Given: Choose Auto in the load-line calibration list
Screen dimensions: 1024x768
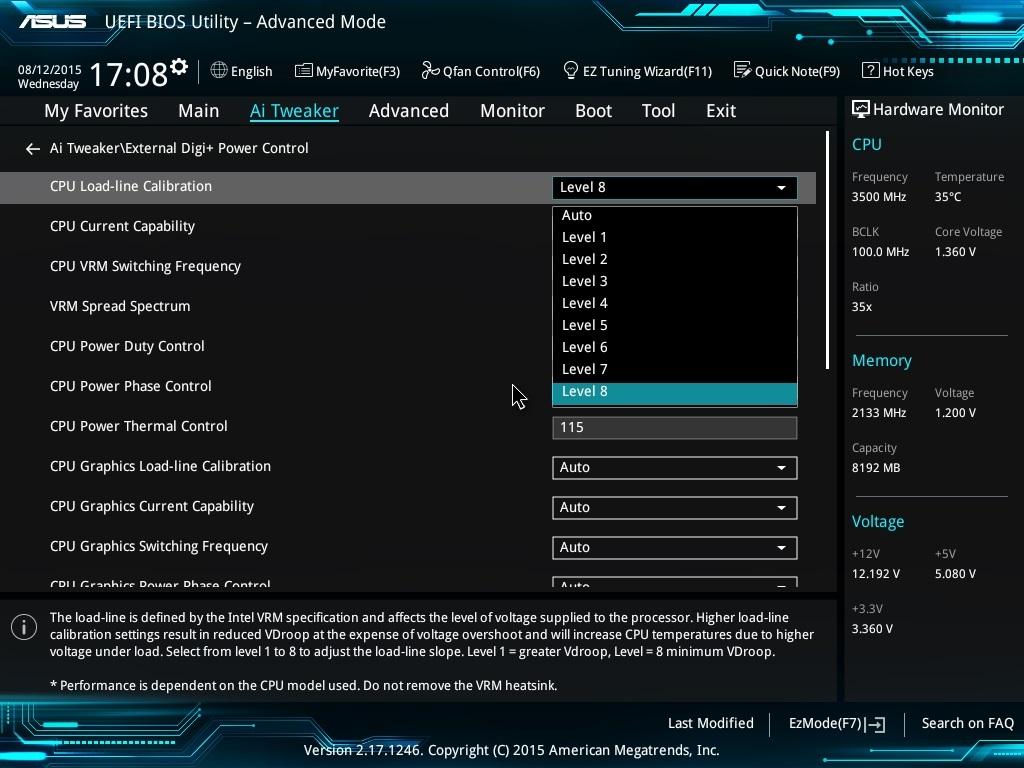Looking at the screenshot, I should pyautogui.click(x=577, y=215).
